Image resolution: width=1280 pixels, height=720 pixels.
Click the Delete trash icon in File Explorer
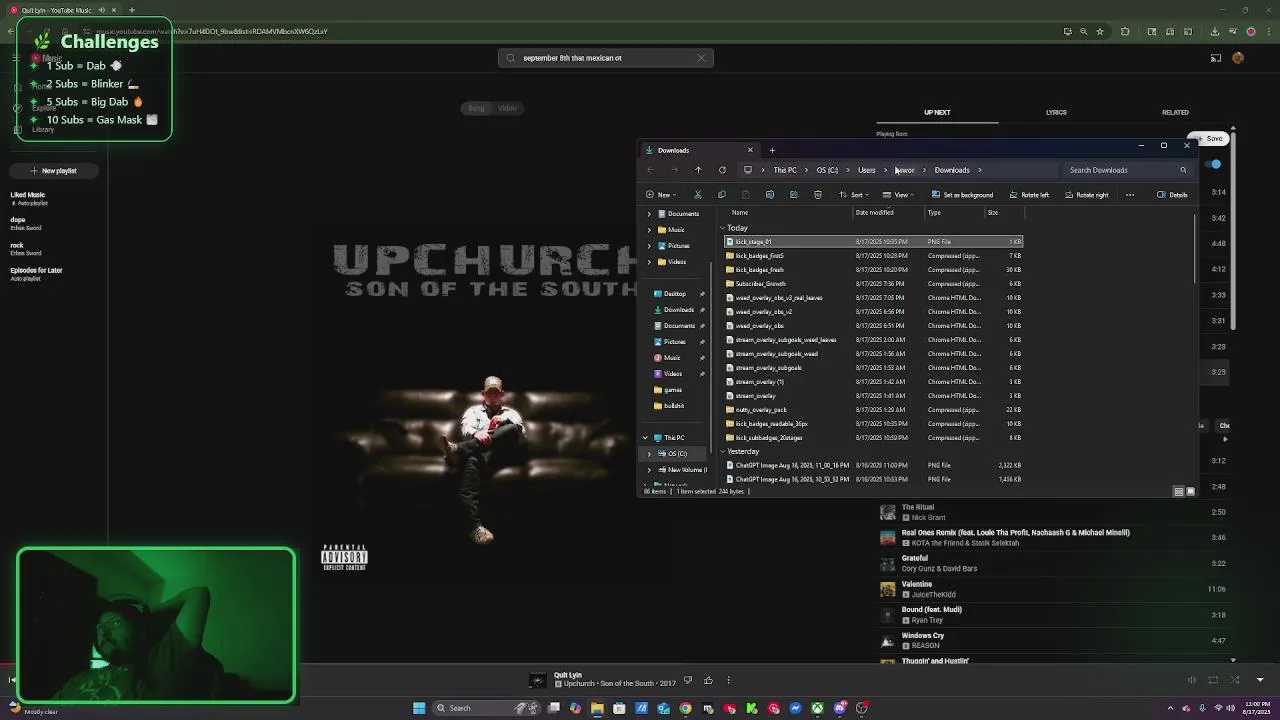tap(818, 195)
